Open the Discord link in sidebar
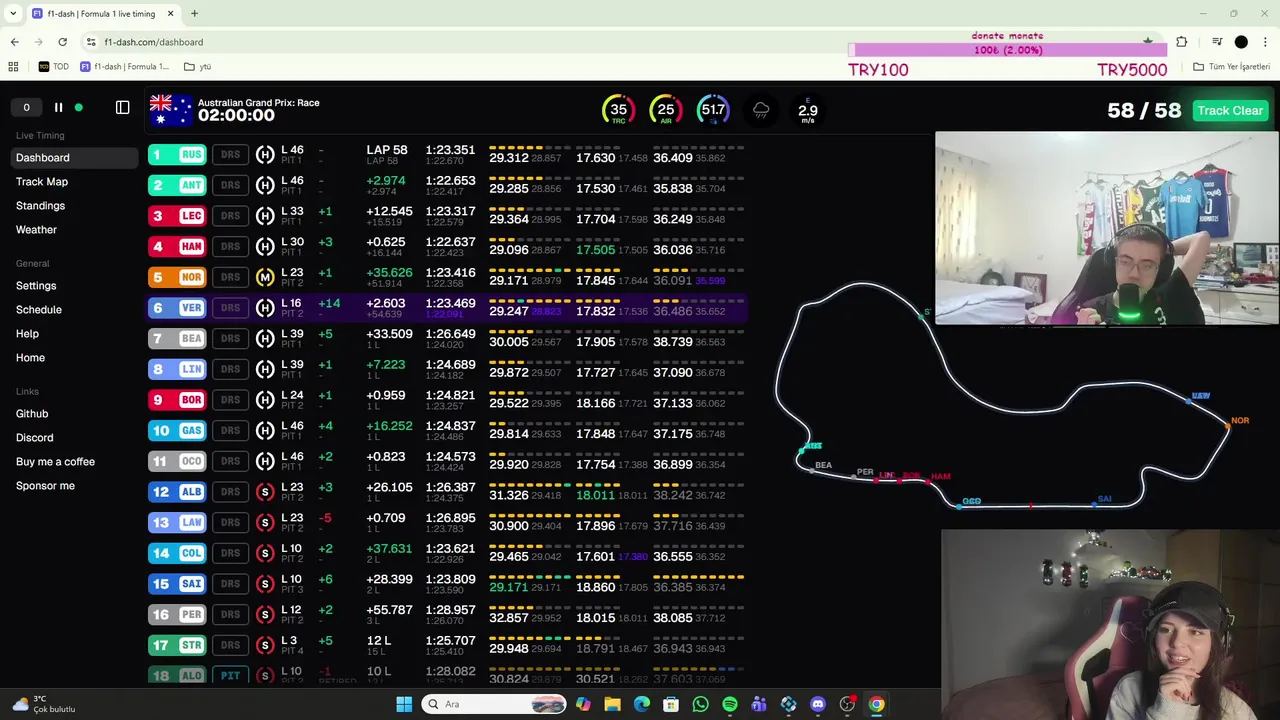 [x=35, y=437]
